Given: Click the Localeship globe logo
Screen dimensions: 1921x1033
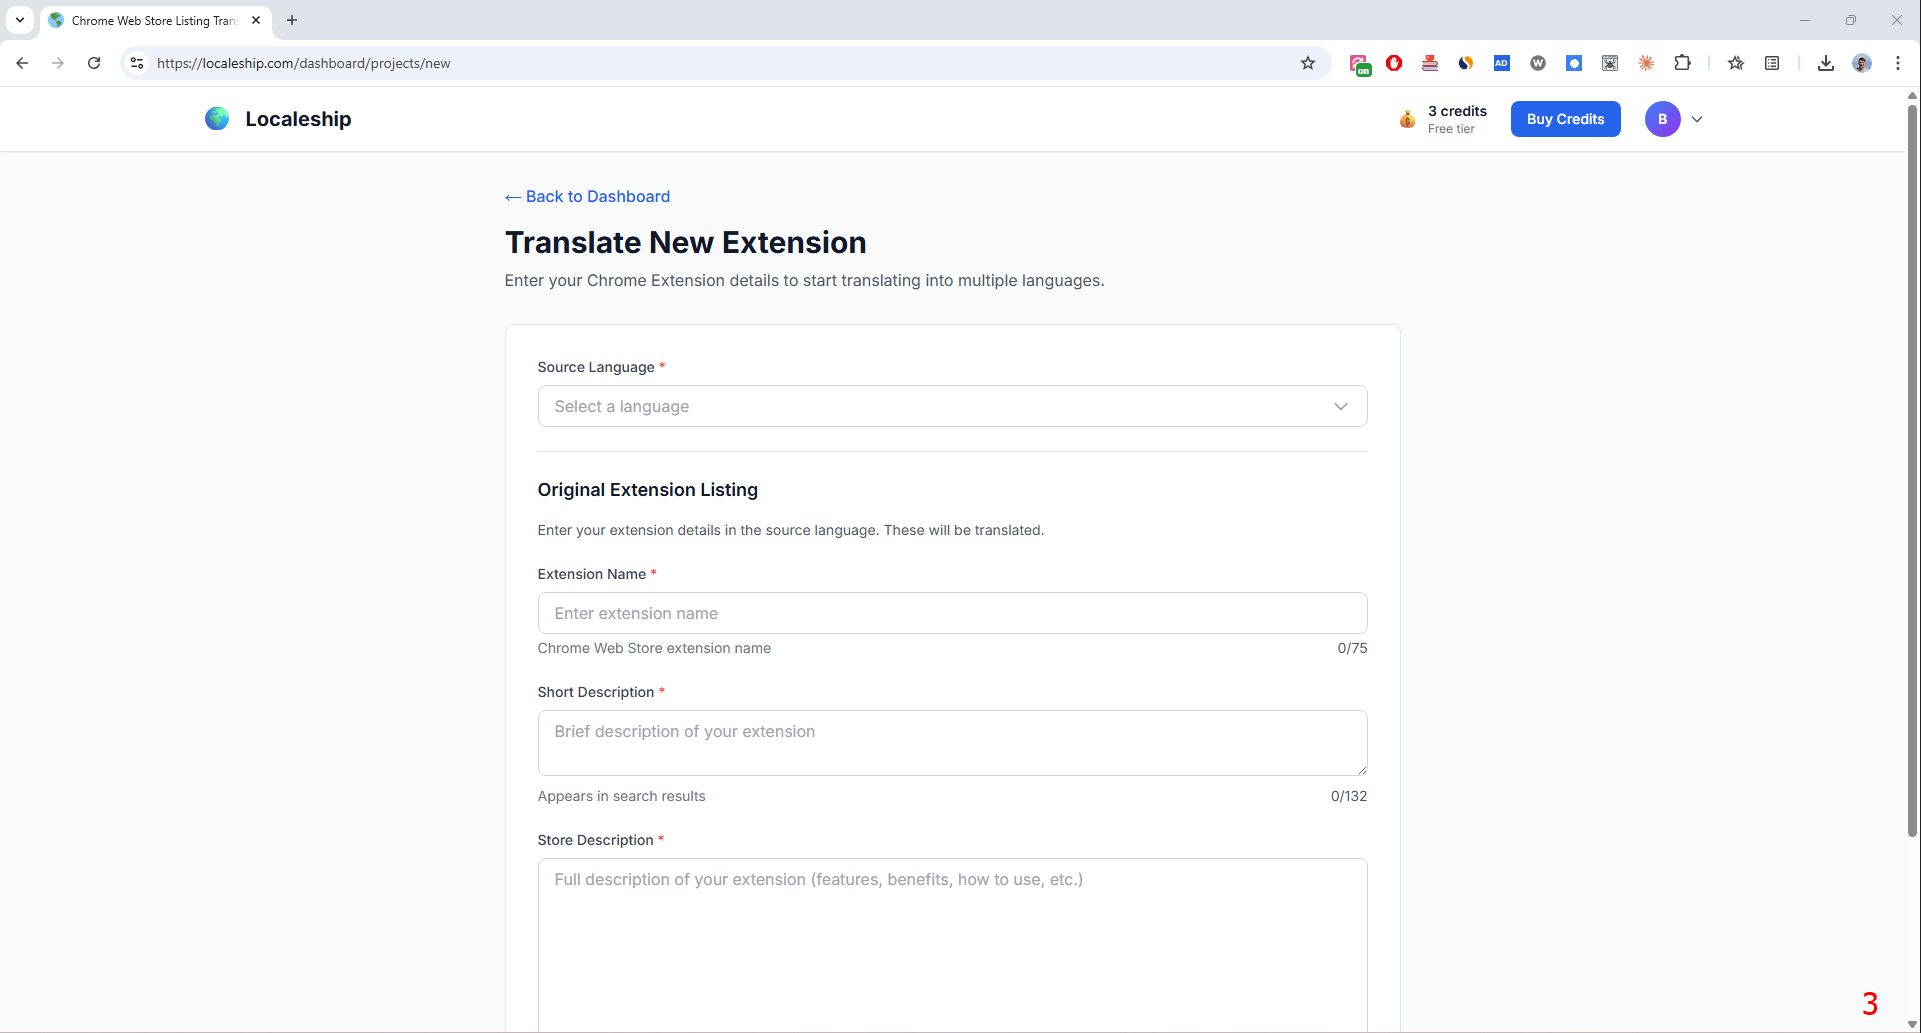Looking at the screenshot, I should [x=216, y=118].
